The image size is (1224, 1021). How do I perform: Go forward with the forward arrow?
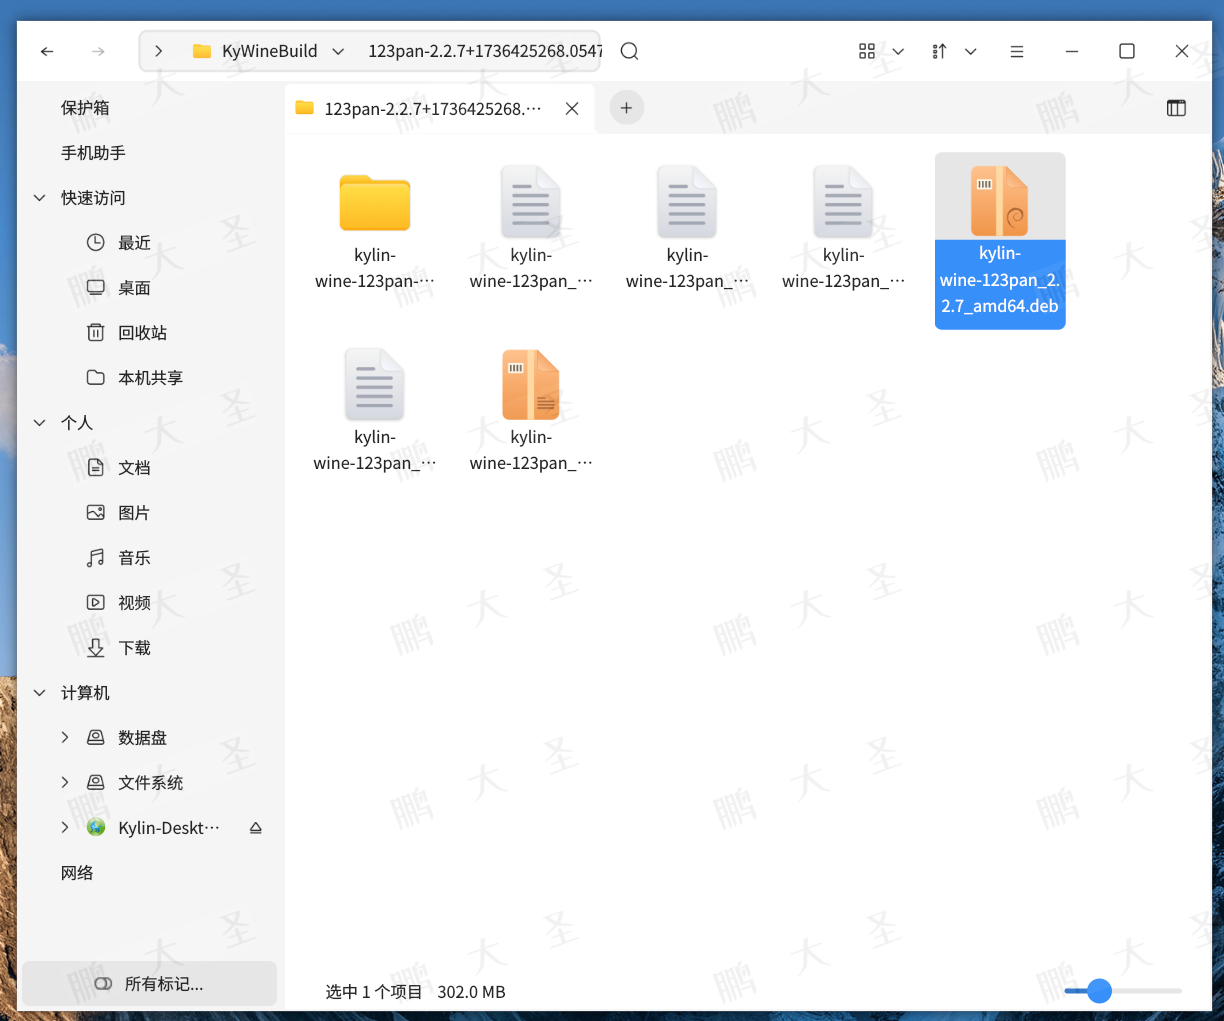pyautogui.click(x=98, y=51)
